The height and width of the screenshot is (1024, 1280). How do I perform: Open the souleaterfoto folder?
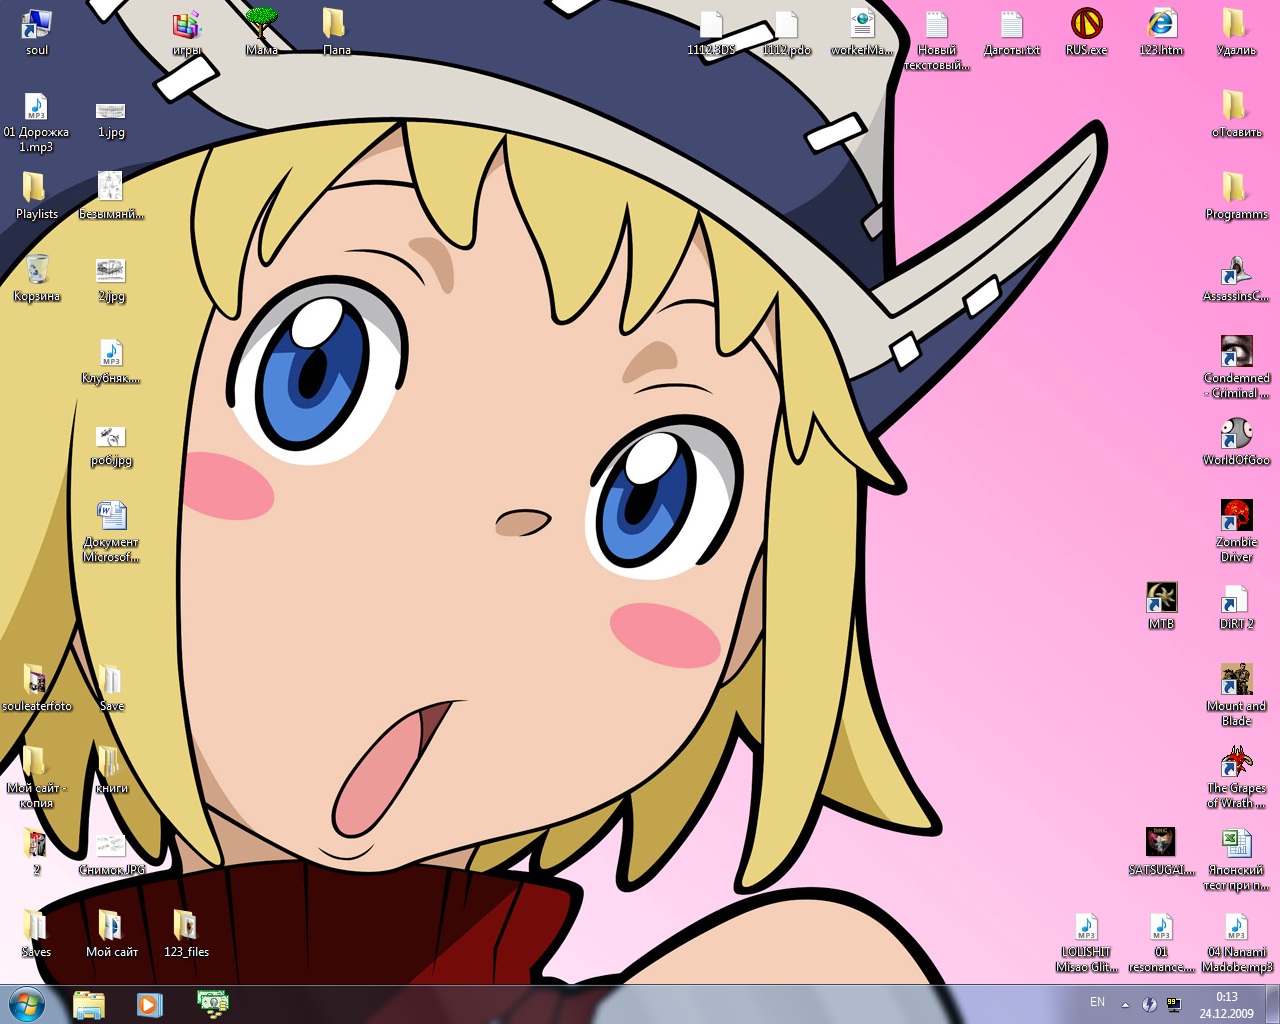pos(37,687)
